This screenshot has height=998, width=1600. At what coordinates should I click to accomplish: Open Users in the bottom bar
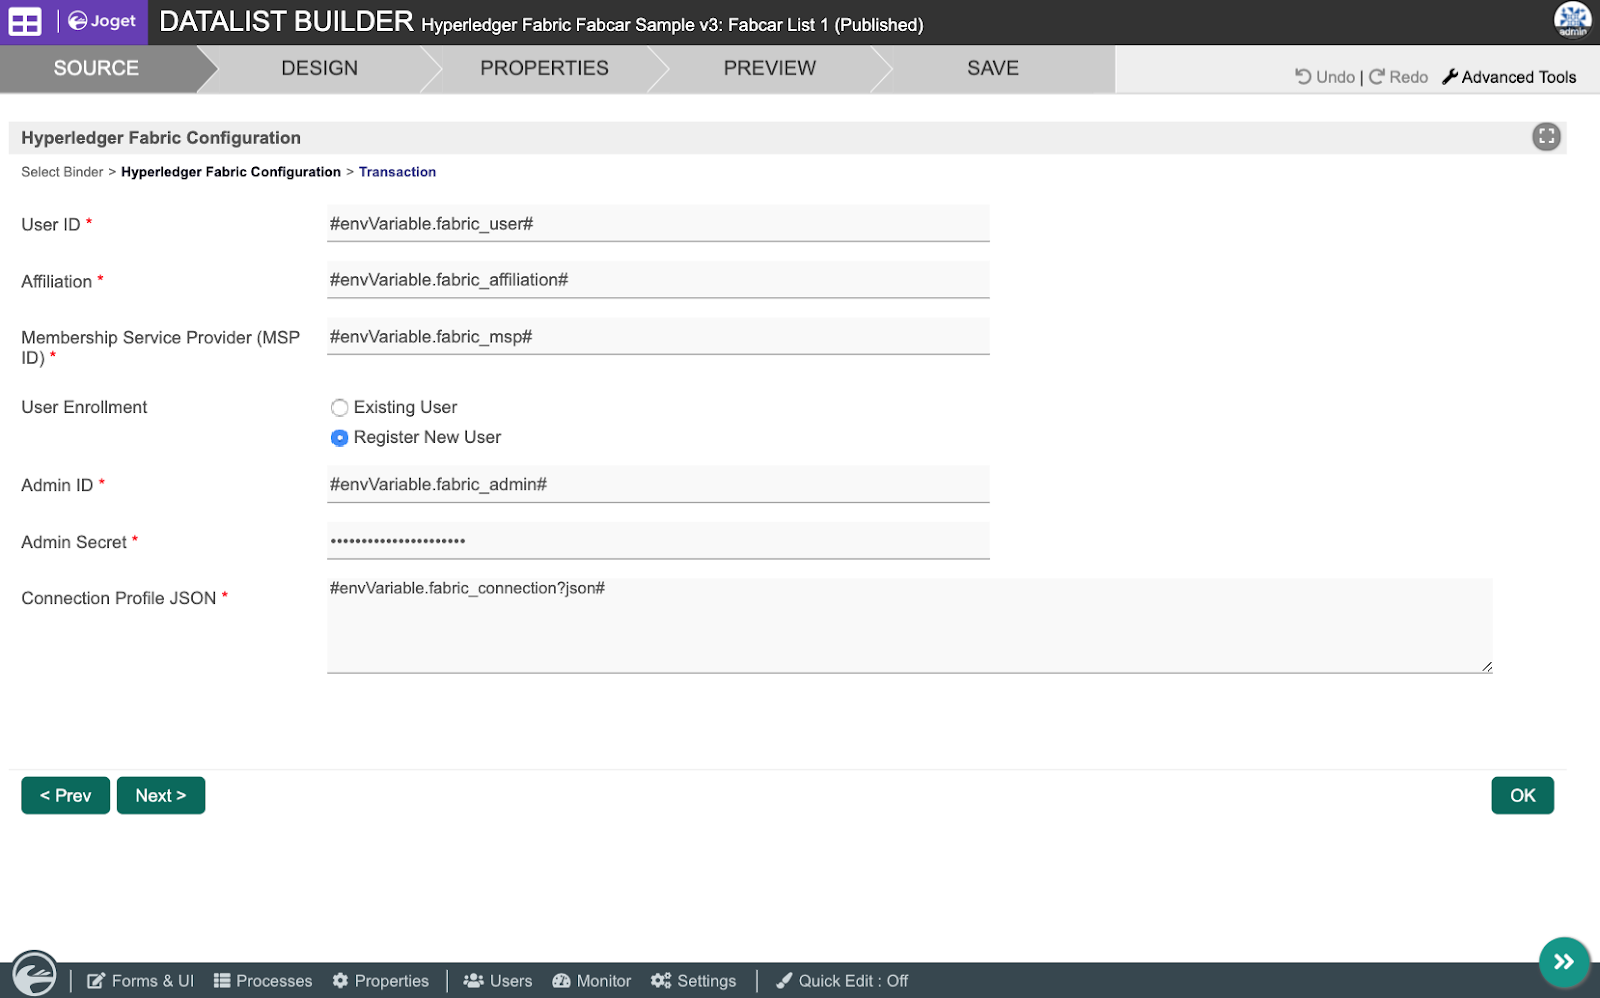(498, 981)
